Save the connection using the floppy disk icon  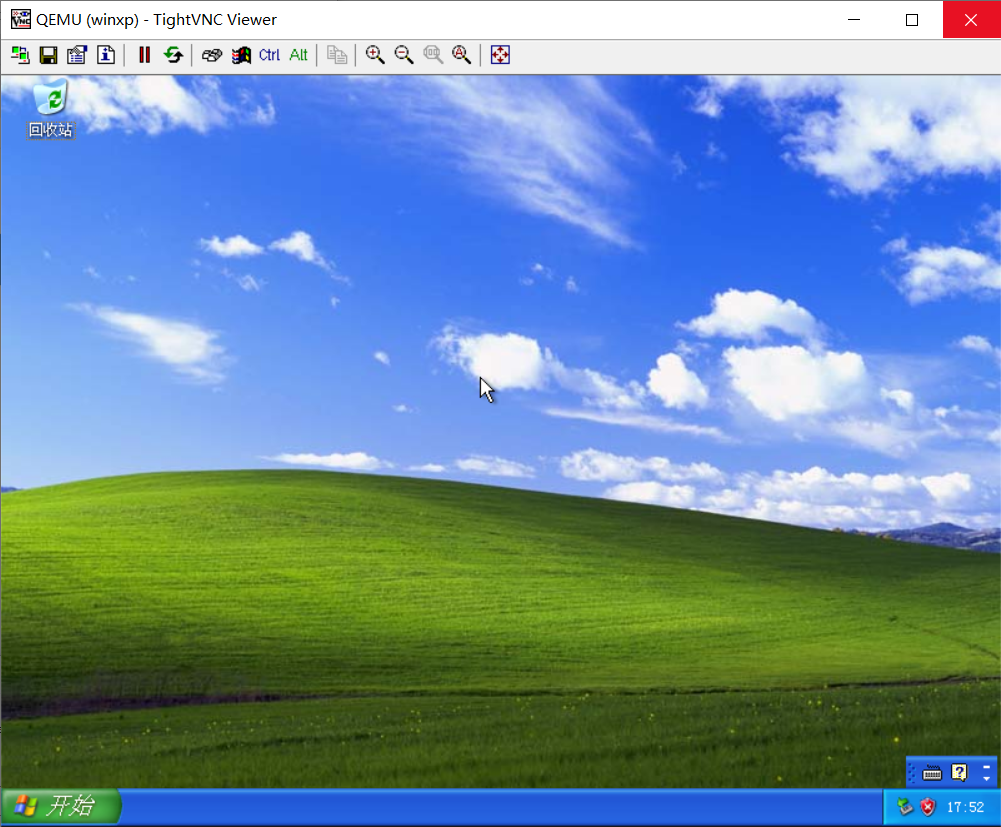(x=49, y=55)
